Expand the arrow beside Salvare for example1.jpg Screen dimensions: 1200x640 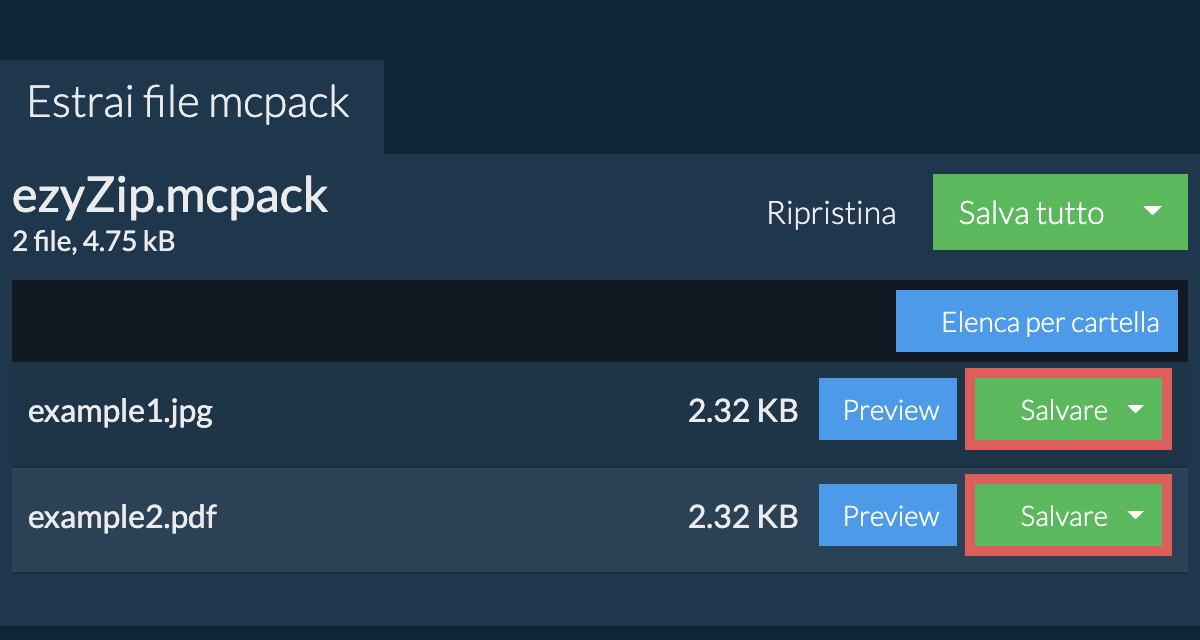pyautogui.click(x=1135, y=410)
